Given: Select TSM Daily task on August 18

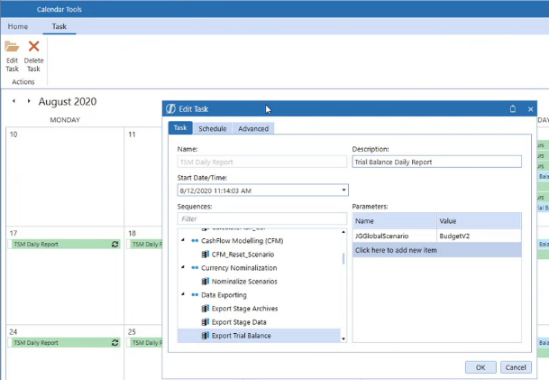Looking at the screenshot, I should point(145,244).
